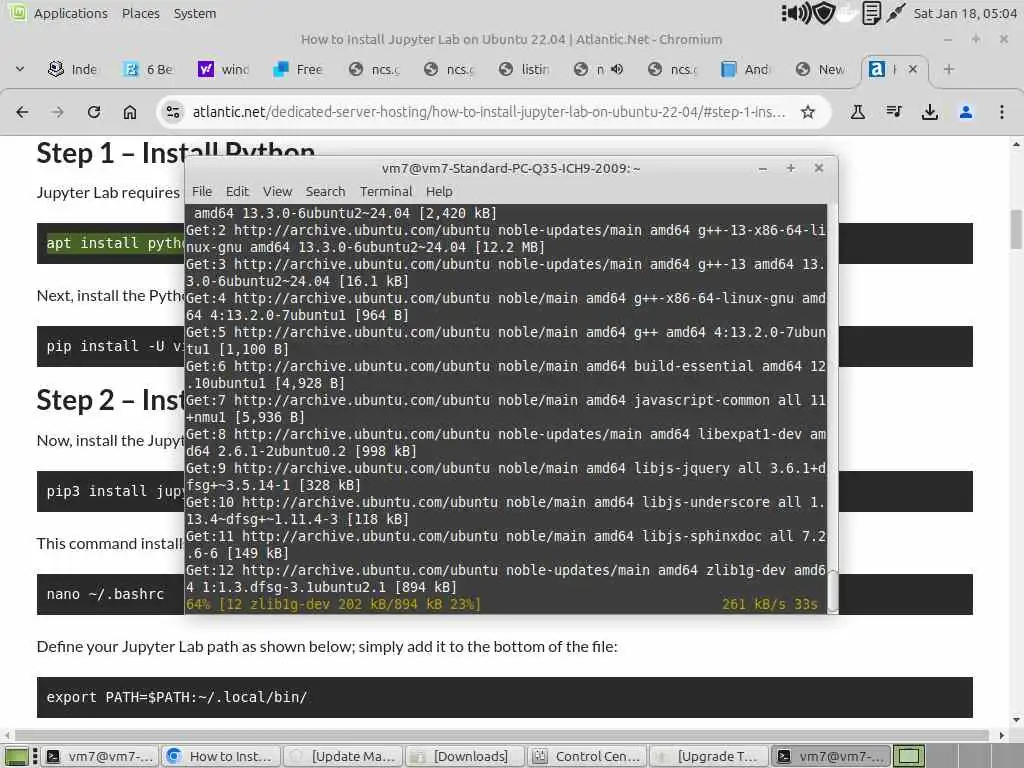Open terminal Terminal menu
The width and height of the screenshot is (1024, 768).
386,191
